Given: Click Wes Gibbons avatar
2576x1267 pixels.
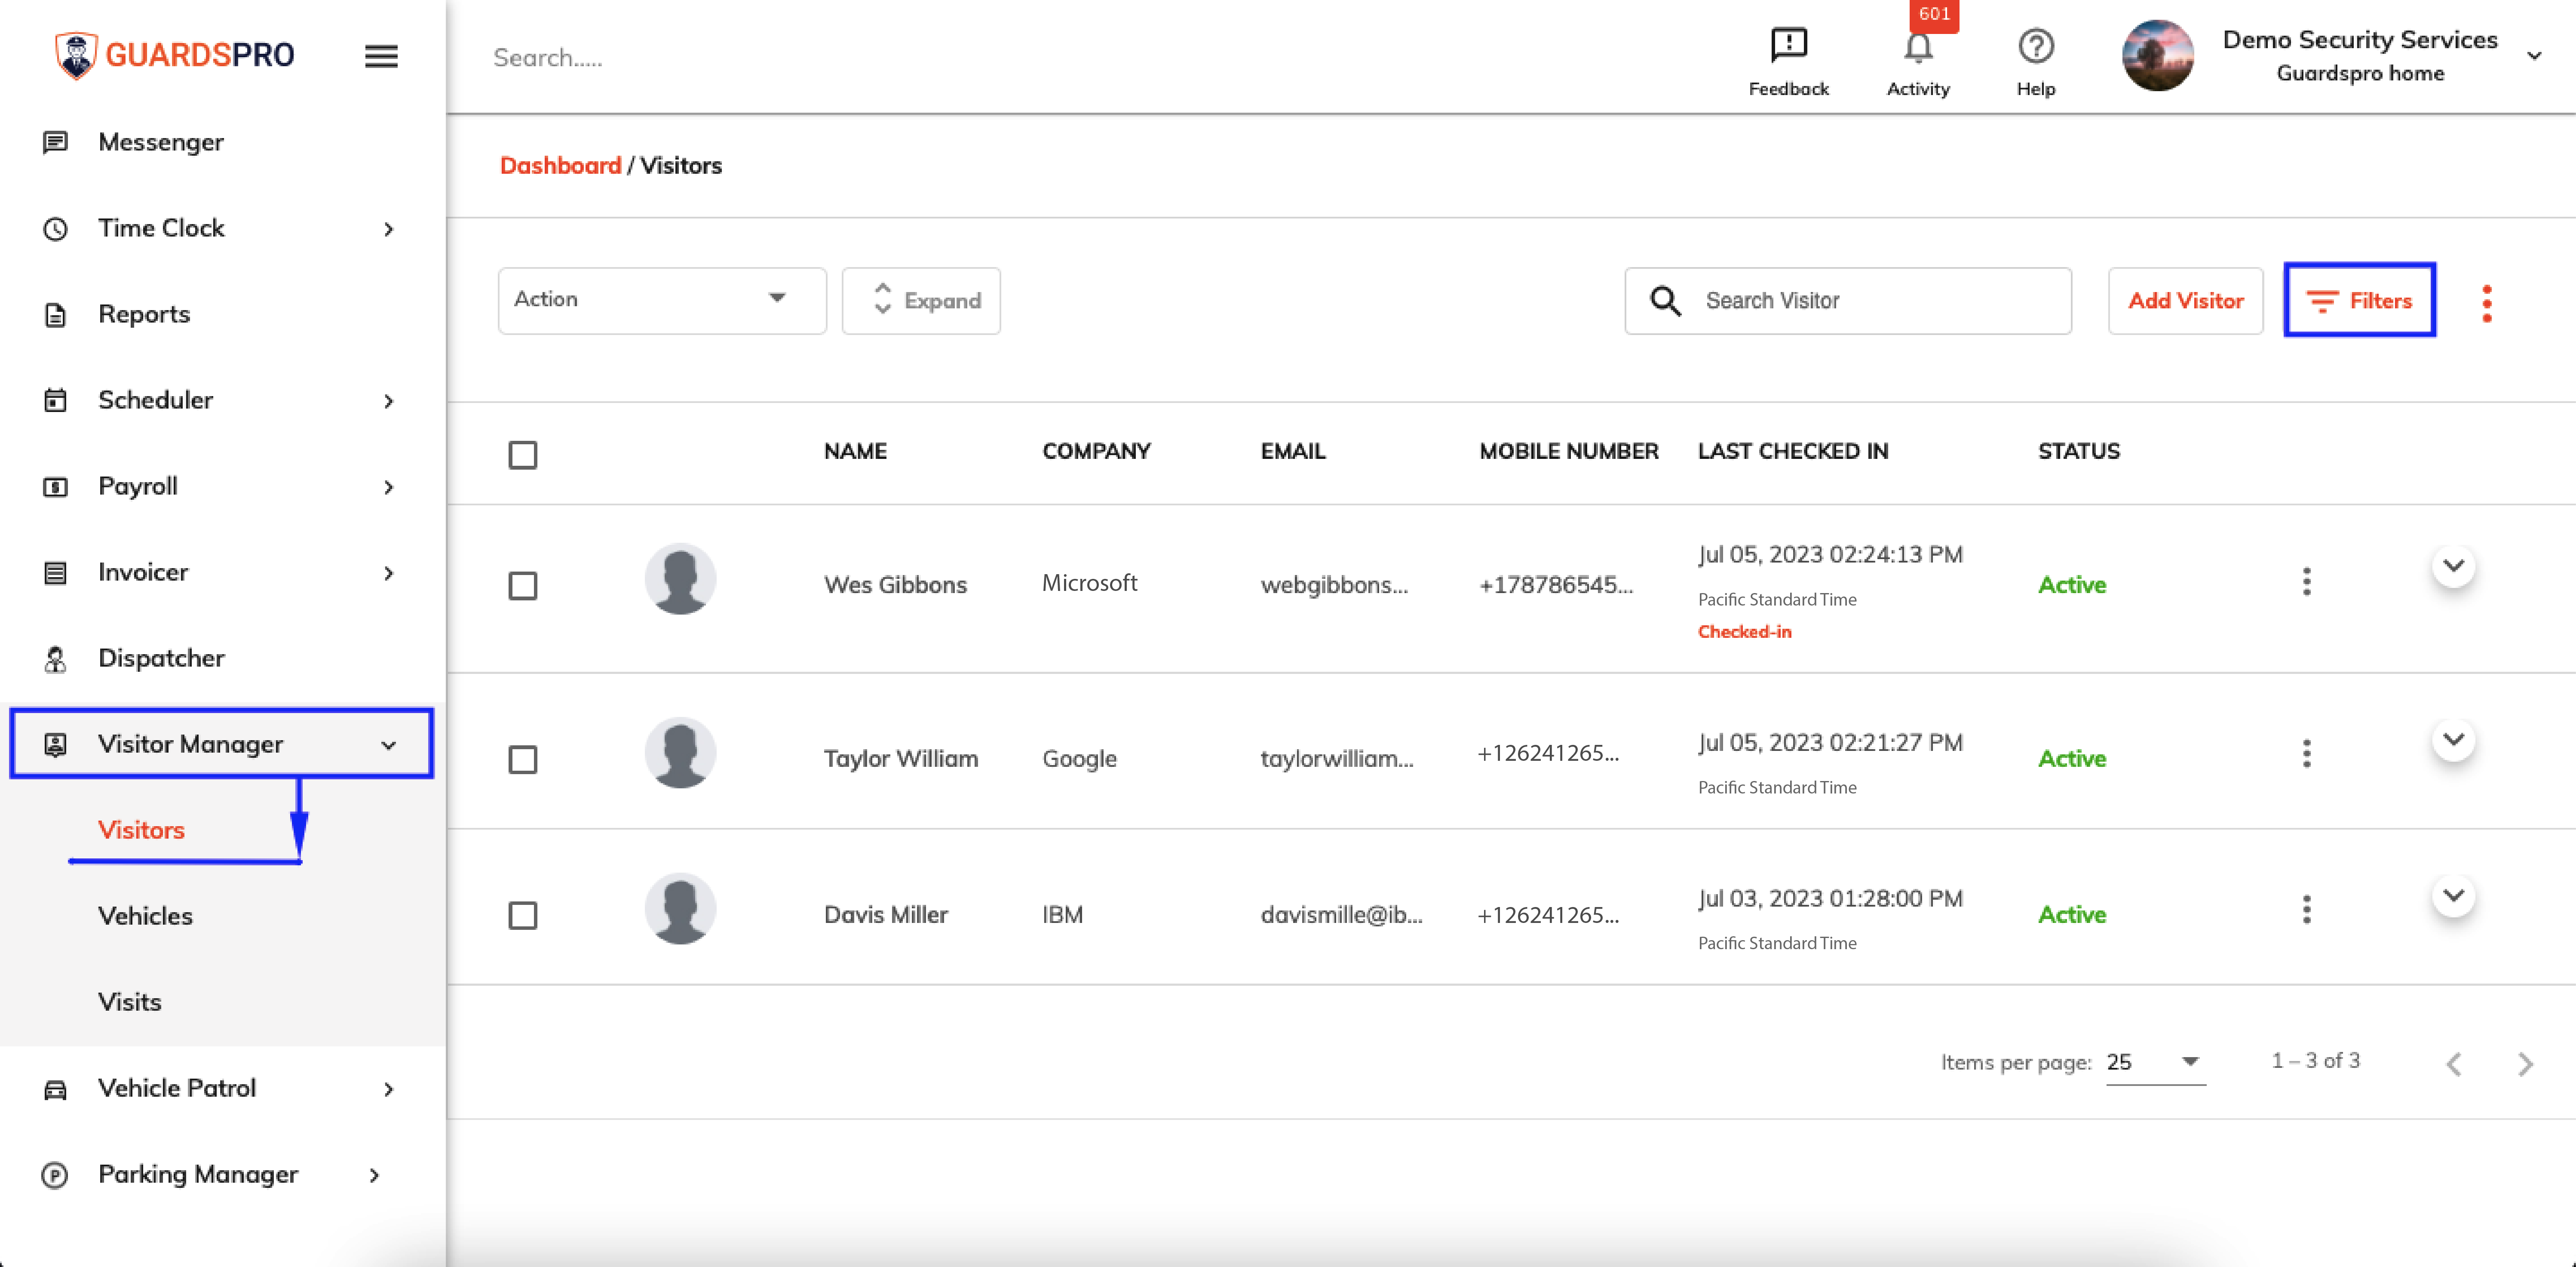Looking at the screenshot, I should (680, 579).
